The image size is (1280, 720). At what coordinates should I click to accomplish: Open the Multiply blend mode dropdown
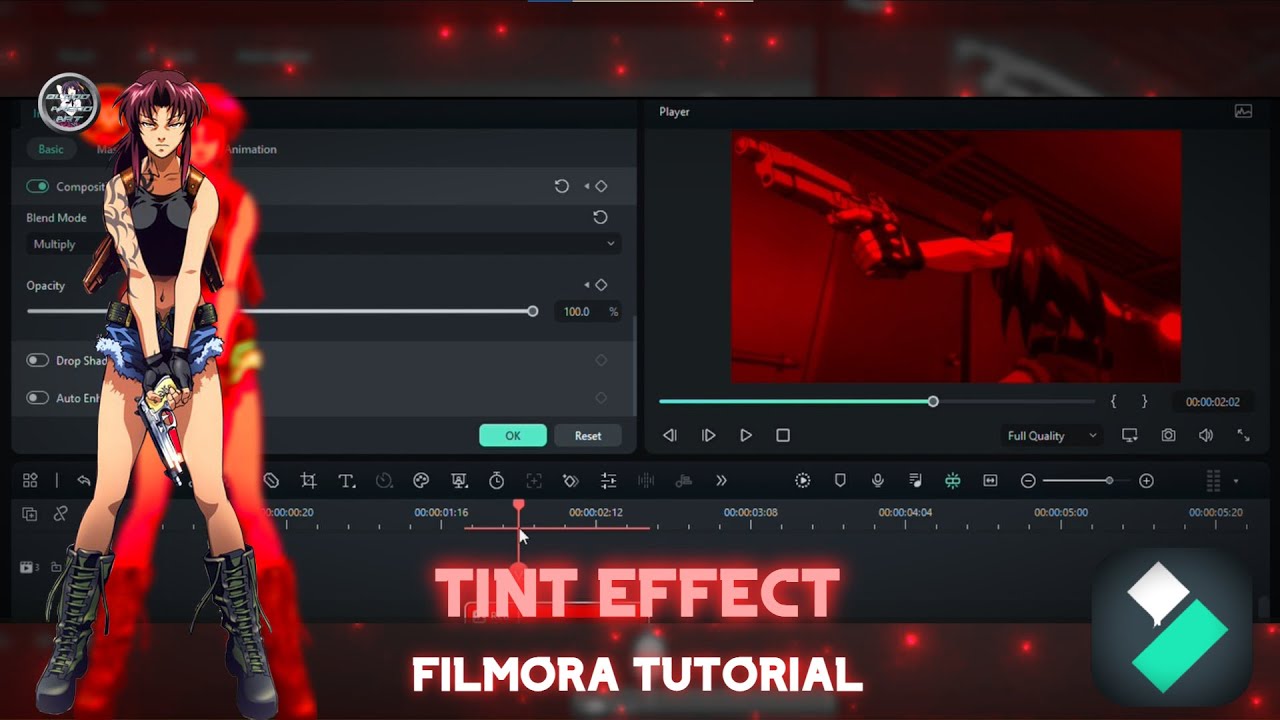(x=323, y=244)
